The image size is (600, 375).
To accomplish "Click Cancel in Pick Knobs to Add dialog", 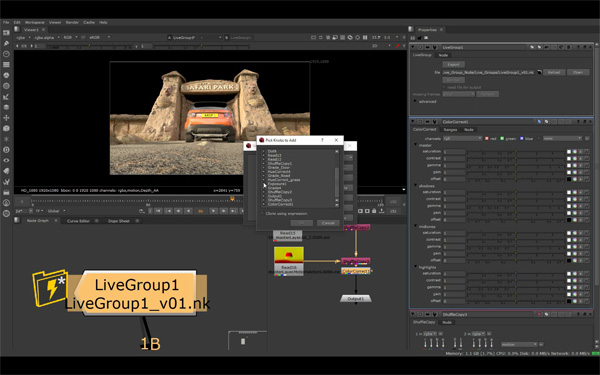I will [328, 223].
